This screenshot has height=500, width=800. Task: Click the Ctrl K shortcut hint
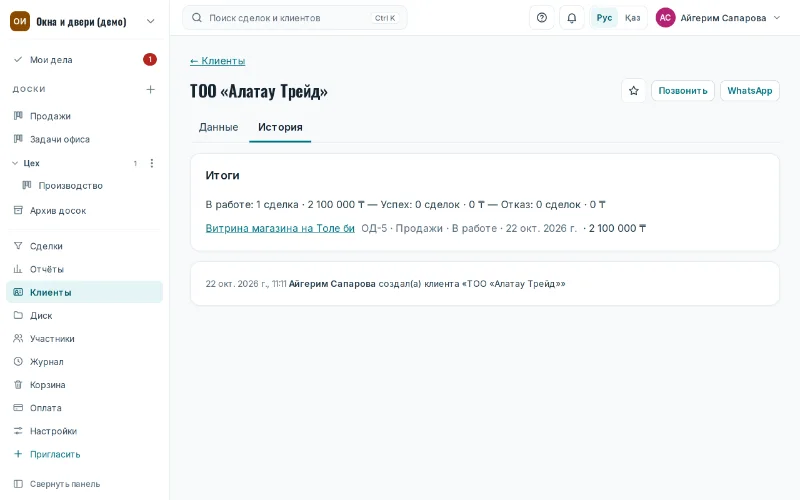(385, 18)
